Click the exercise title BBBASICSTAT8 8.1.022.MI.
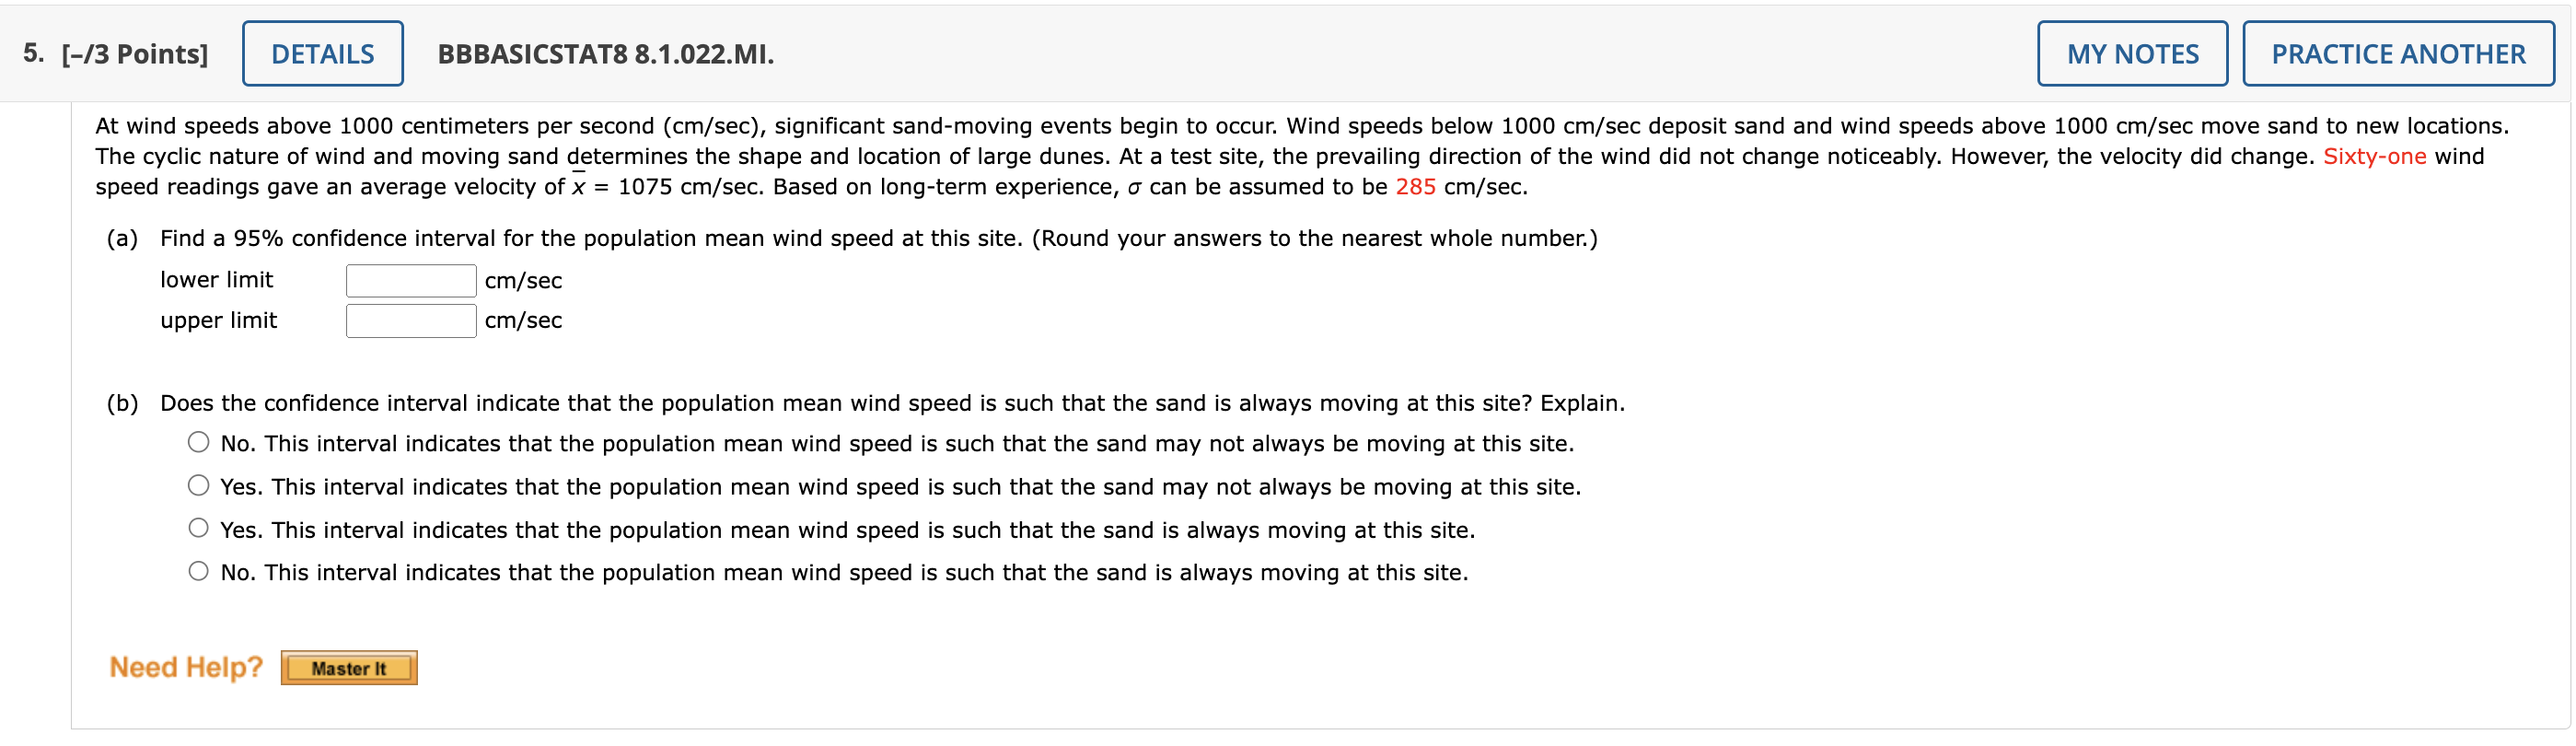 click(x=604, y=56)
